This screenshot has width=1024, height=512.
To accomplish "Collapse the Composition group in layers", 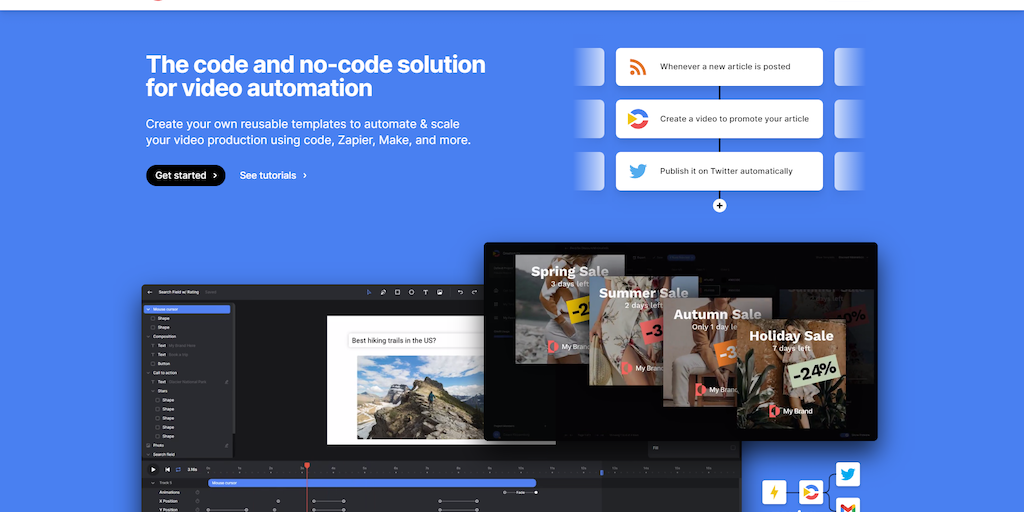I will [x=148, y=336].
